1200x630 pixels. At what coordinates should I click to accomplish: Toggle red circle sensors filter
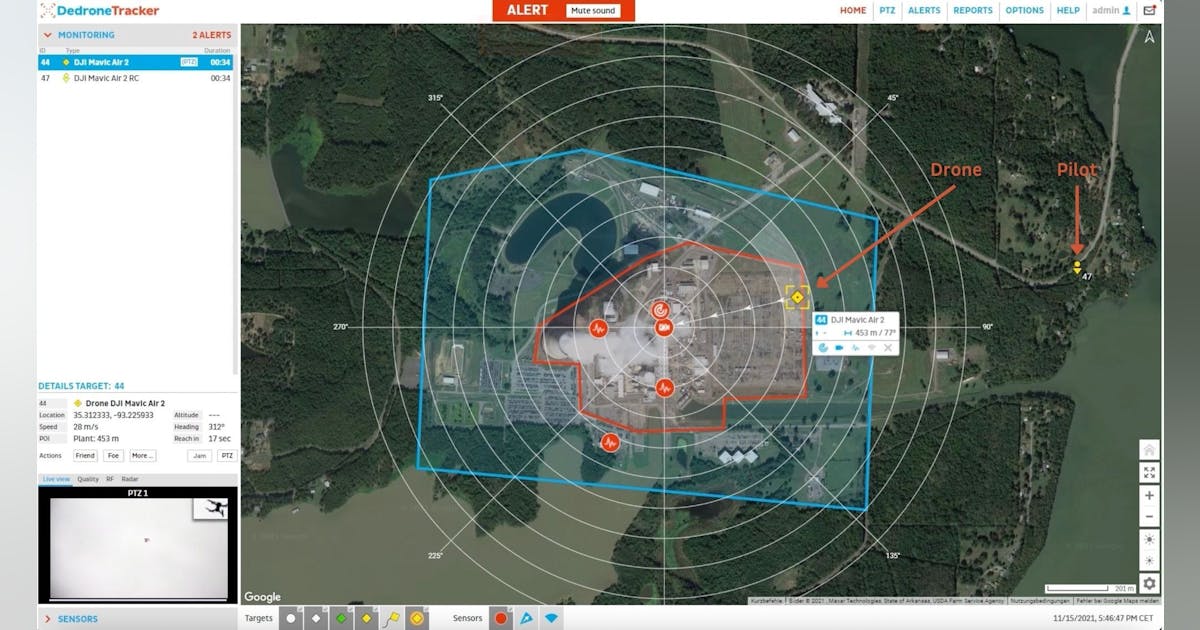pyautogui.click(x=501, y=618)
